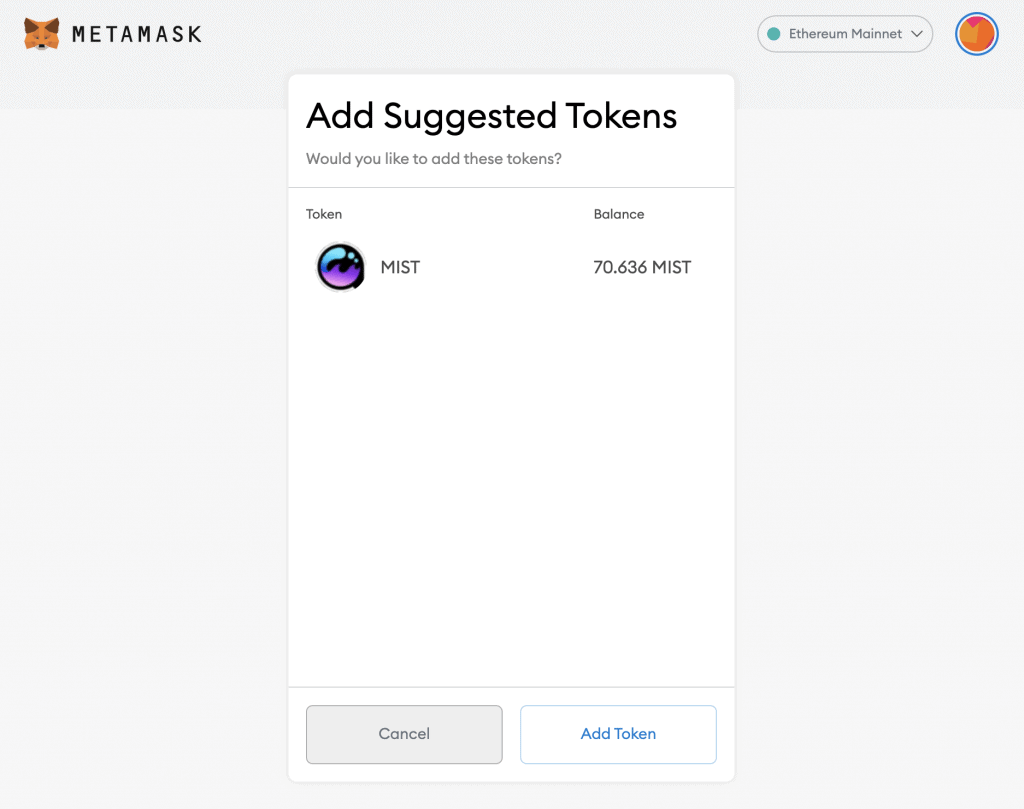Click the blue 'Add Token' label text
Screen dimensions: 1024x809
click(618, 734)
